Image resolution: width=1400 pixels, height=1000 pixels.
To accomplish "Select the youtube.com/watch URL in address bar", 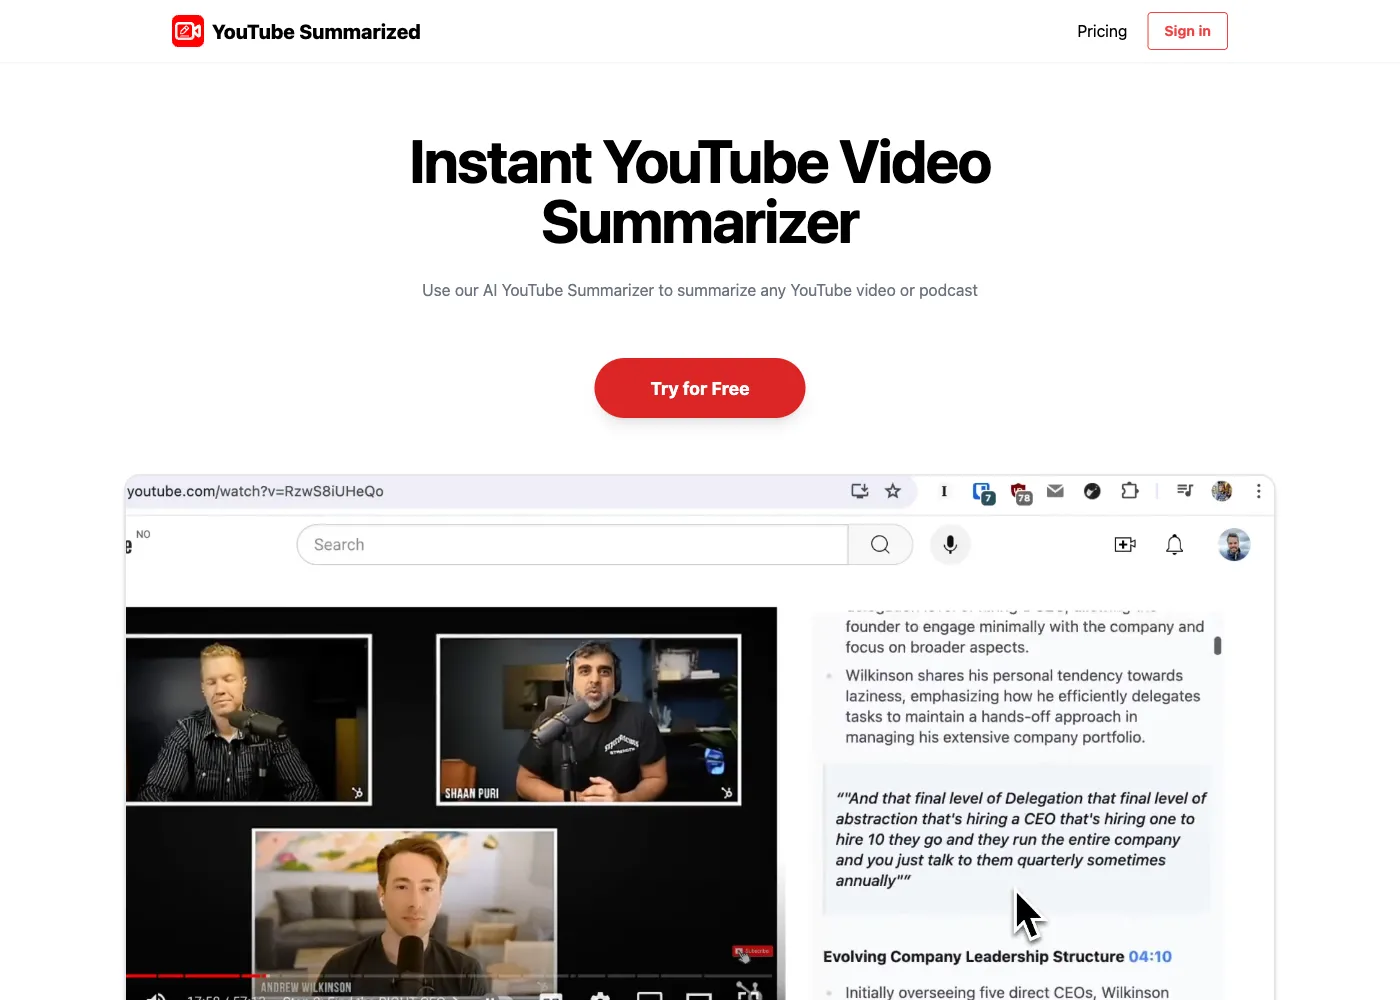I will (255, 491).
